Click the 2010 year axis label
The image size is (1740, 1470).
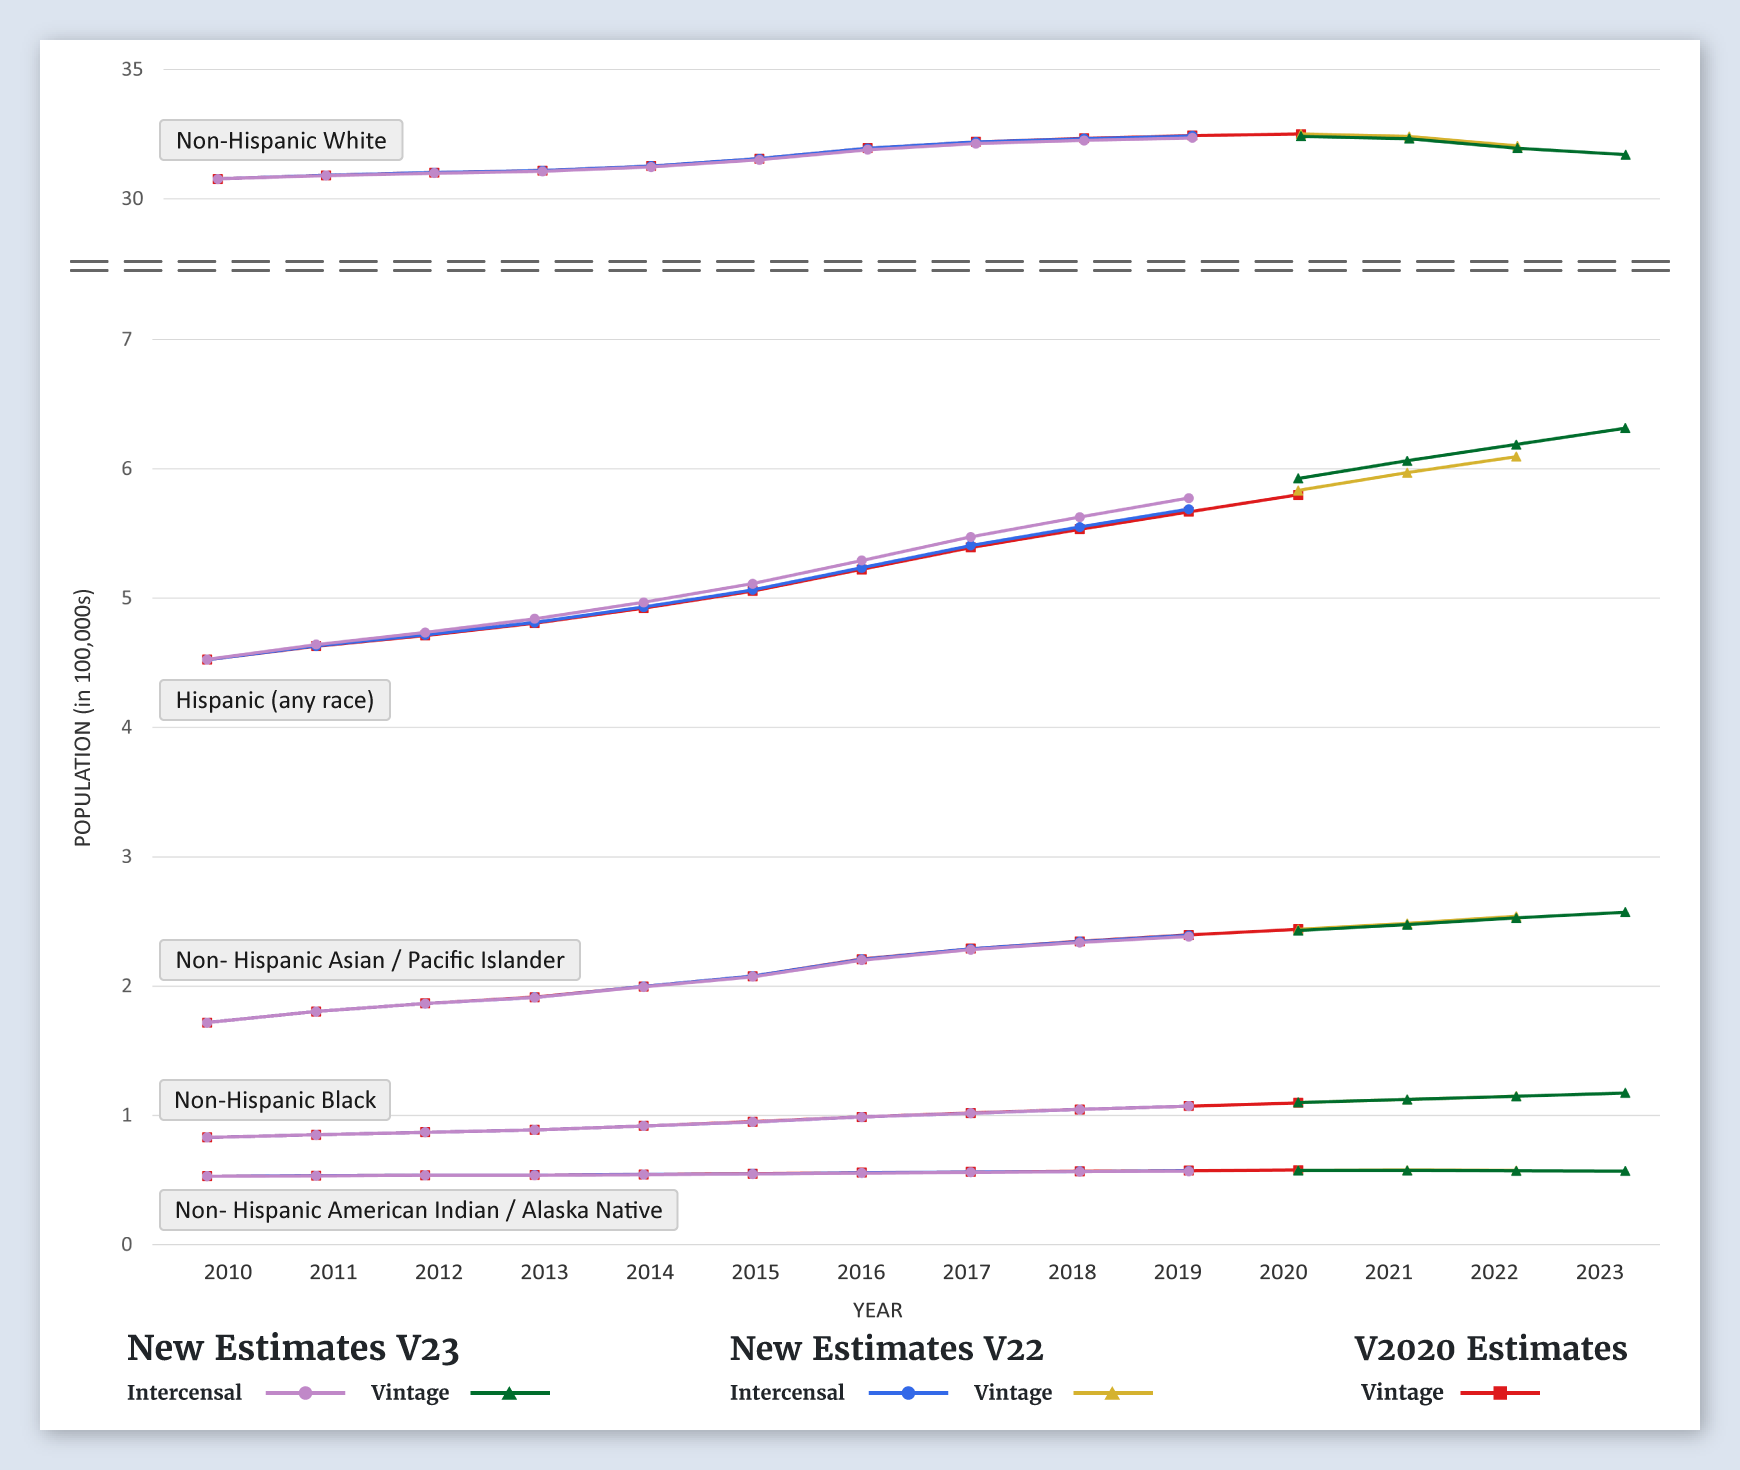tap(228, 1272)
